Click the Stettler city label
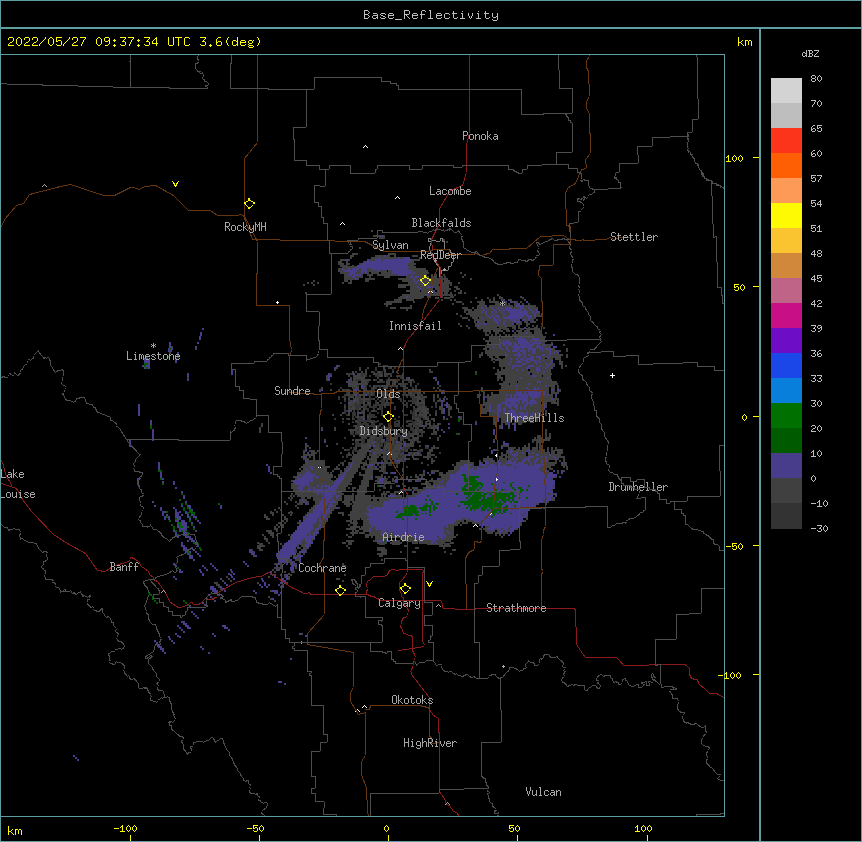Viewport: 862px width, 842px height. [634, 237]
